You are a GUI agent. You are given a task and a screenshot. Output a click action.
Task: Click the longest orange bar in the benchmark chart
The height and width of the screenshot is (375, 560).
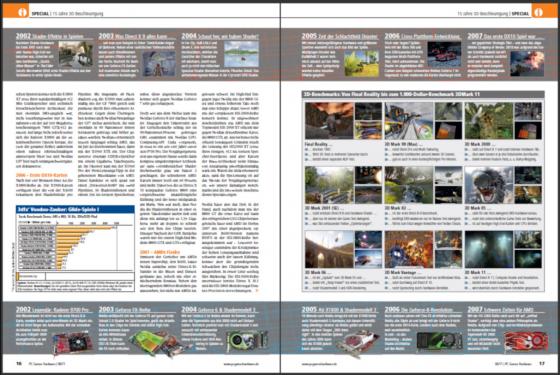[x=84, y=227]
